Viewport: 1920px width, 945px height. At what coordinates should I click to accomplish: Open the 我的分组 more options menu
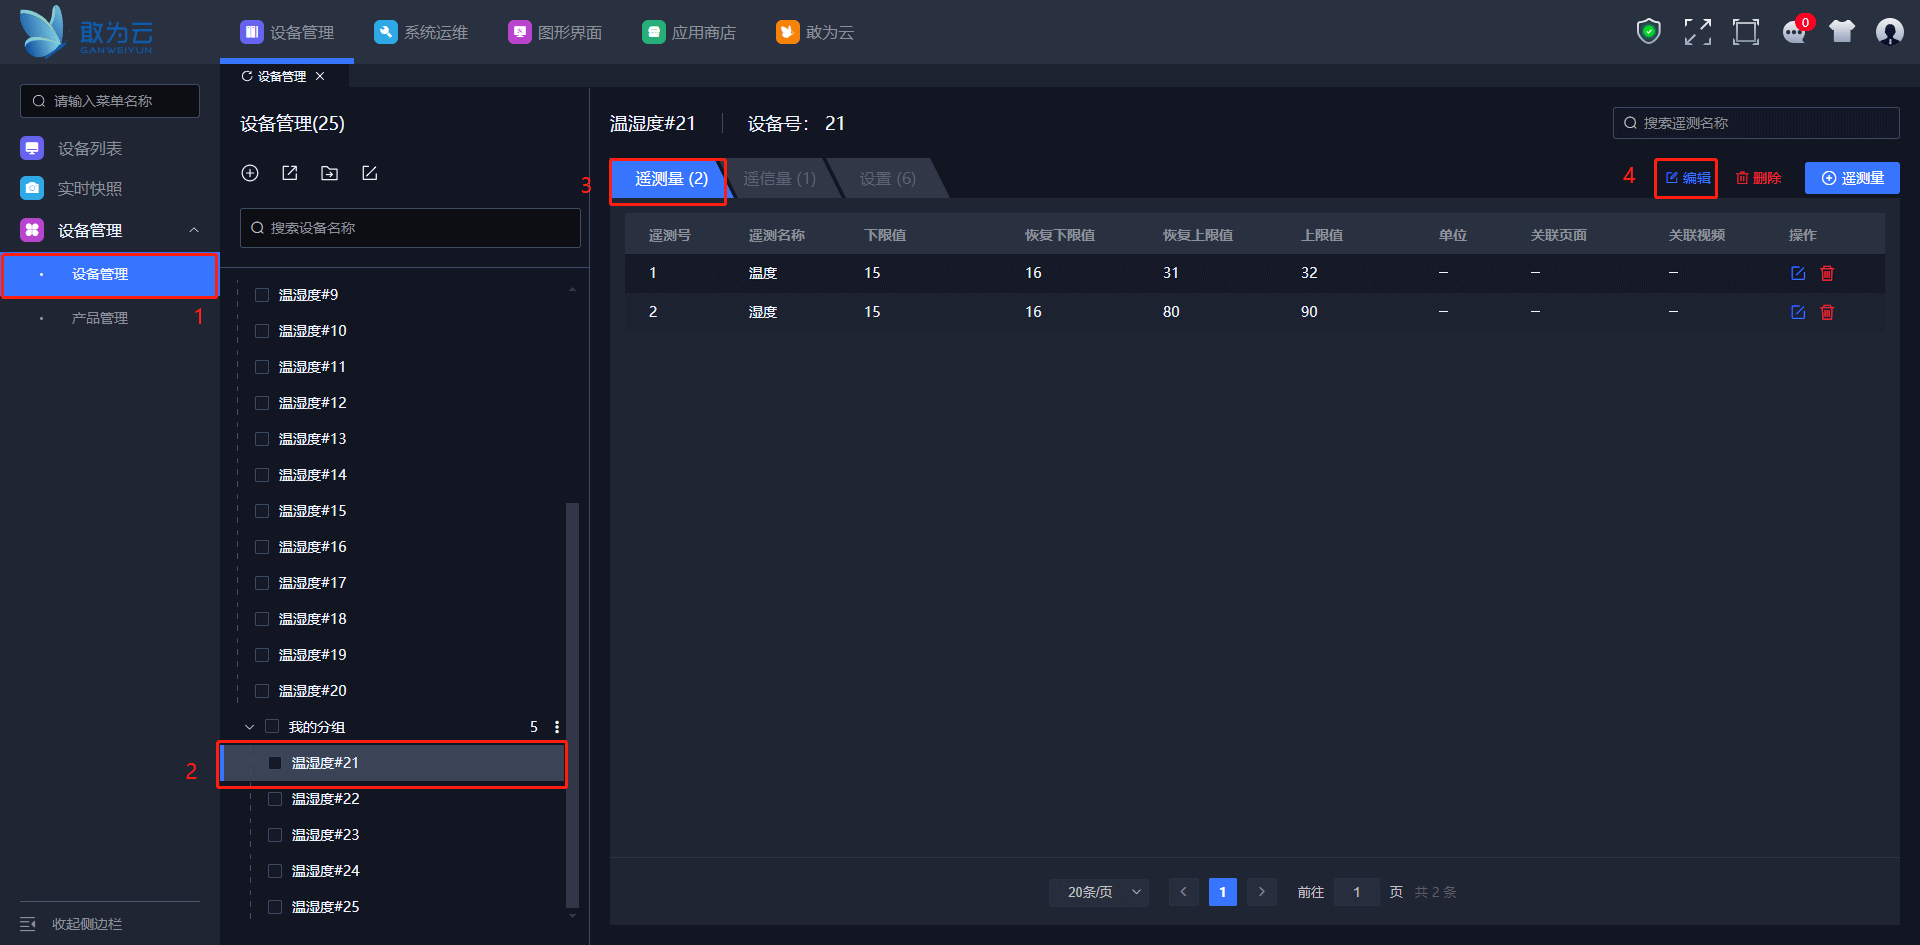(557, 727)
